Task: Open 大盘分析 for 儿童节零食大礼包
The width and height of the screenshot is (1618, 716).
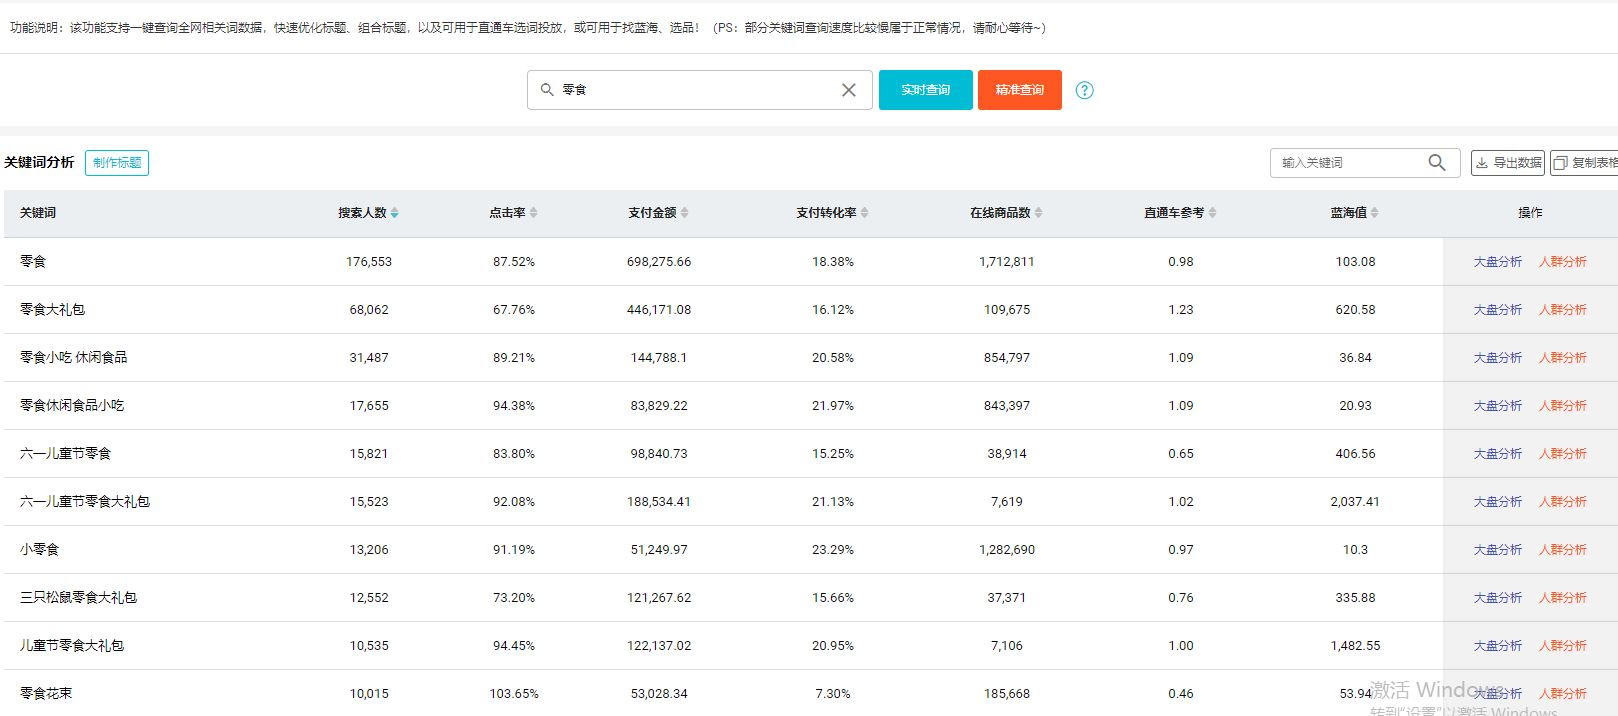Action: [x=1498, y=646]
